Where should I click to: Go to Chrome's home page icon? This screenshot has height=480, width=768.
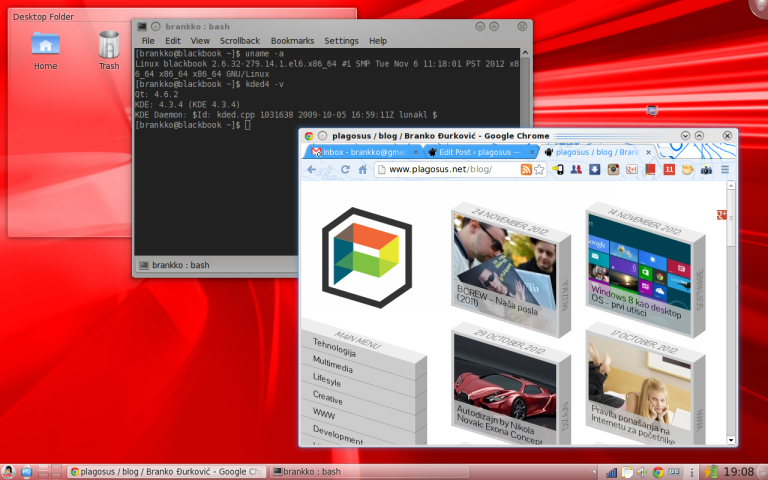click(362, 169)
